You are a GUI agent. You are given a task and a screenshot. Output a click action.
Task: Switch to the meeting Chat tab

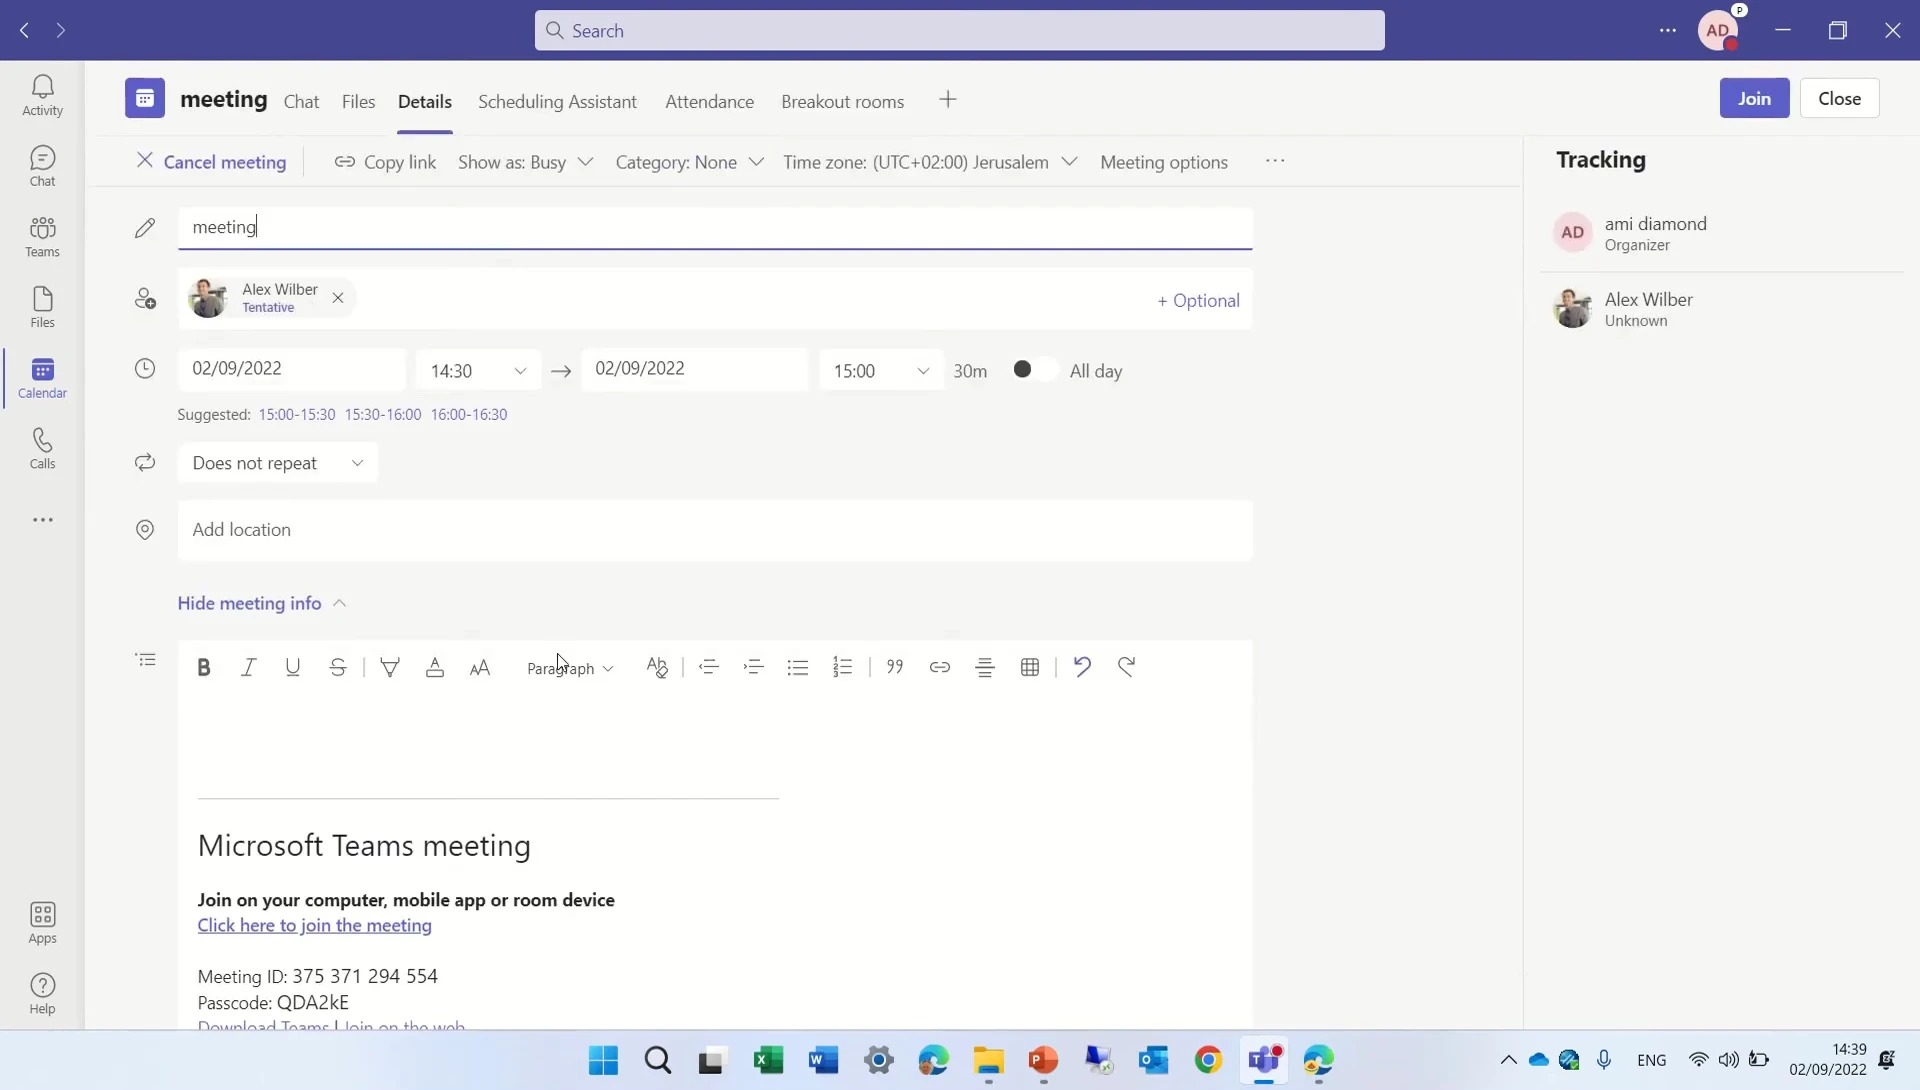point(301,102)
